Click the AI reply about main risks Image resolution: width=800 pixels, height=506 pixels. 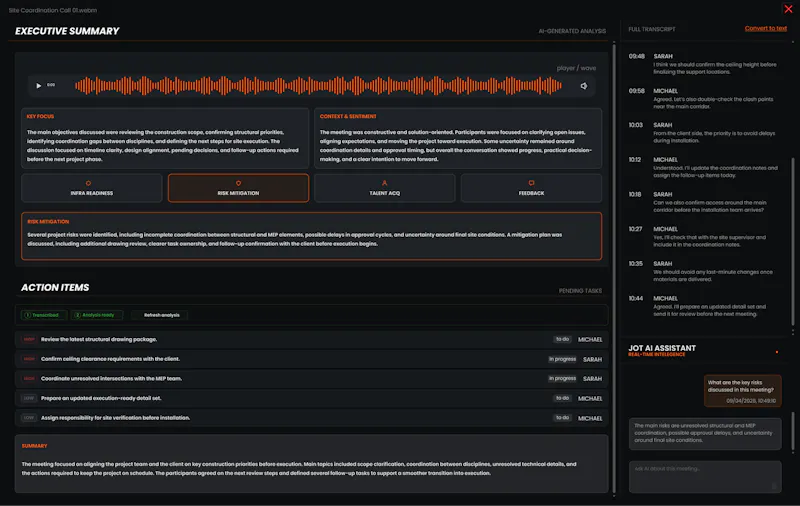tap(705, 434)
